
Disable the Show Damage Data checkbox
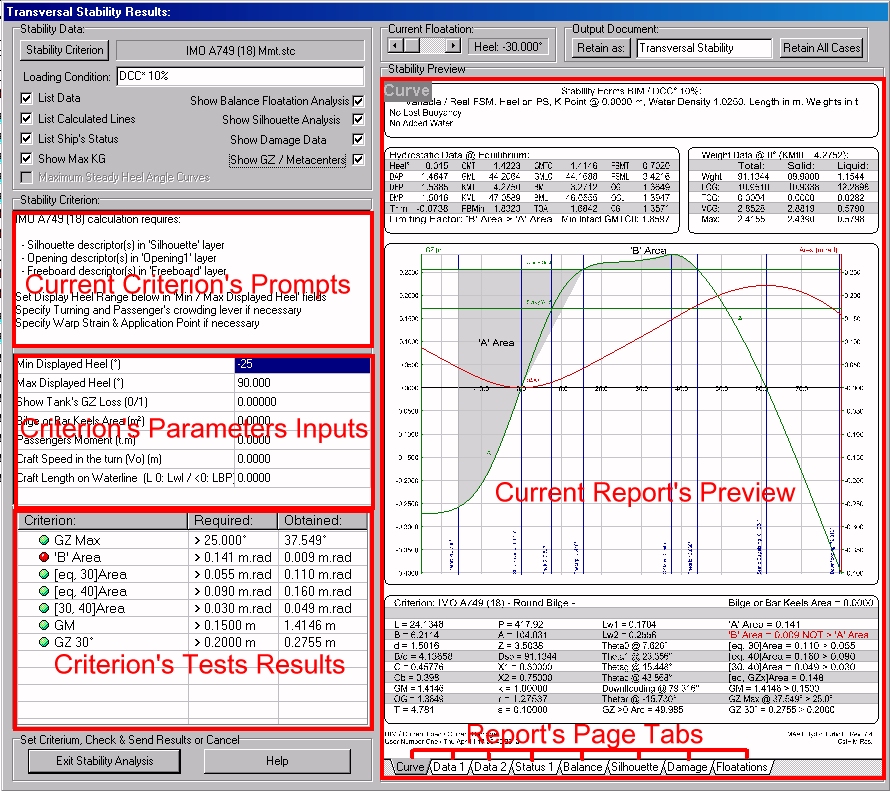[358, 140]
